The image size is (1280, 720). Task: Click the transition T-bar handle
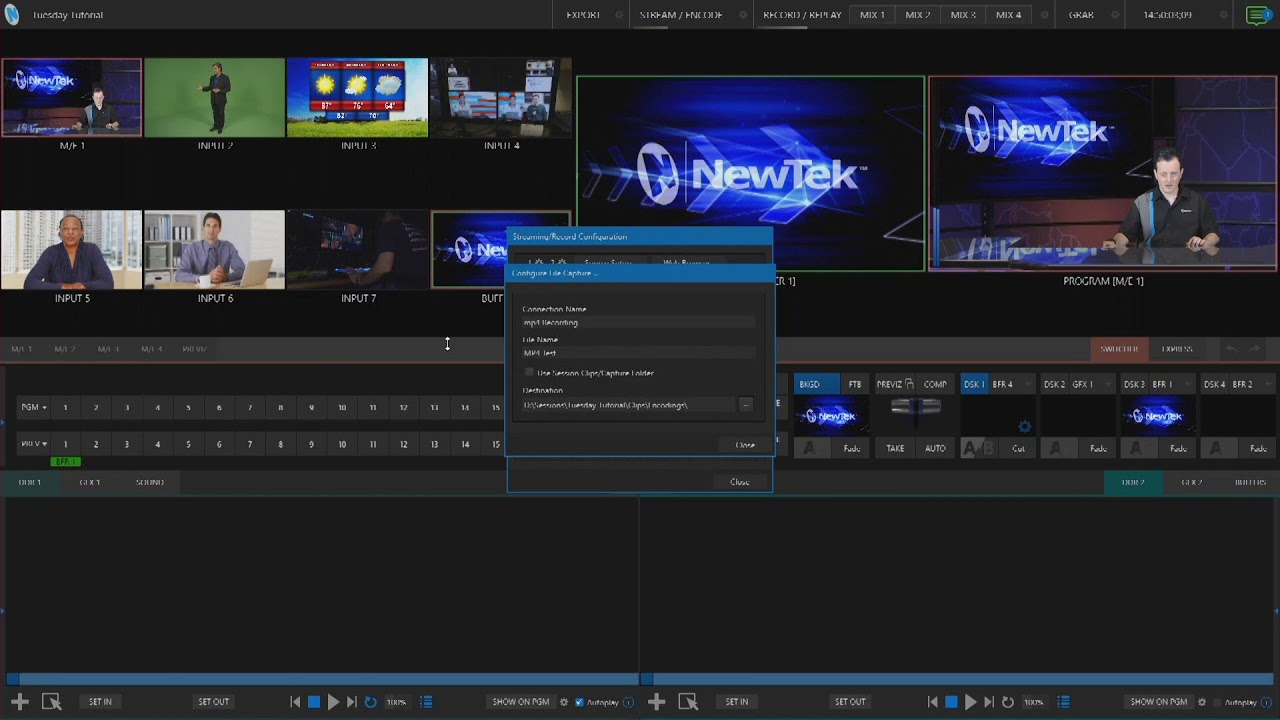(x=915, y=406)
